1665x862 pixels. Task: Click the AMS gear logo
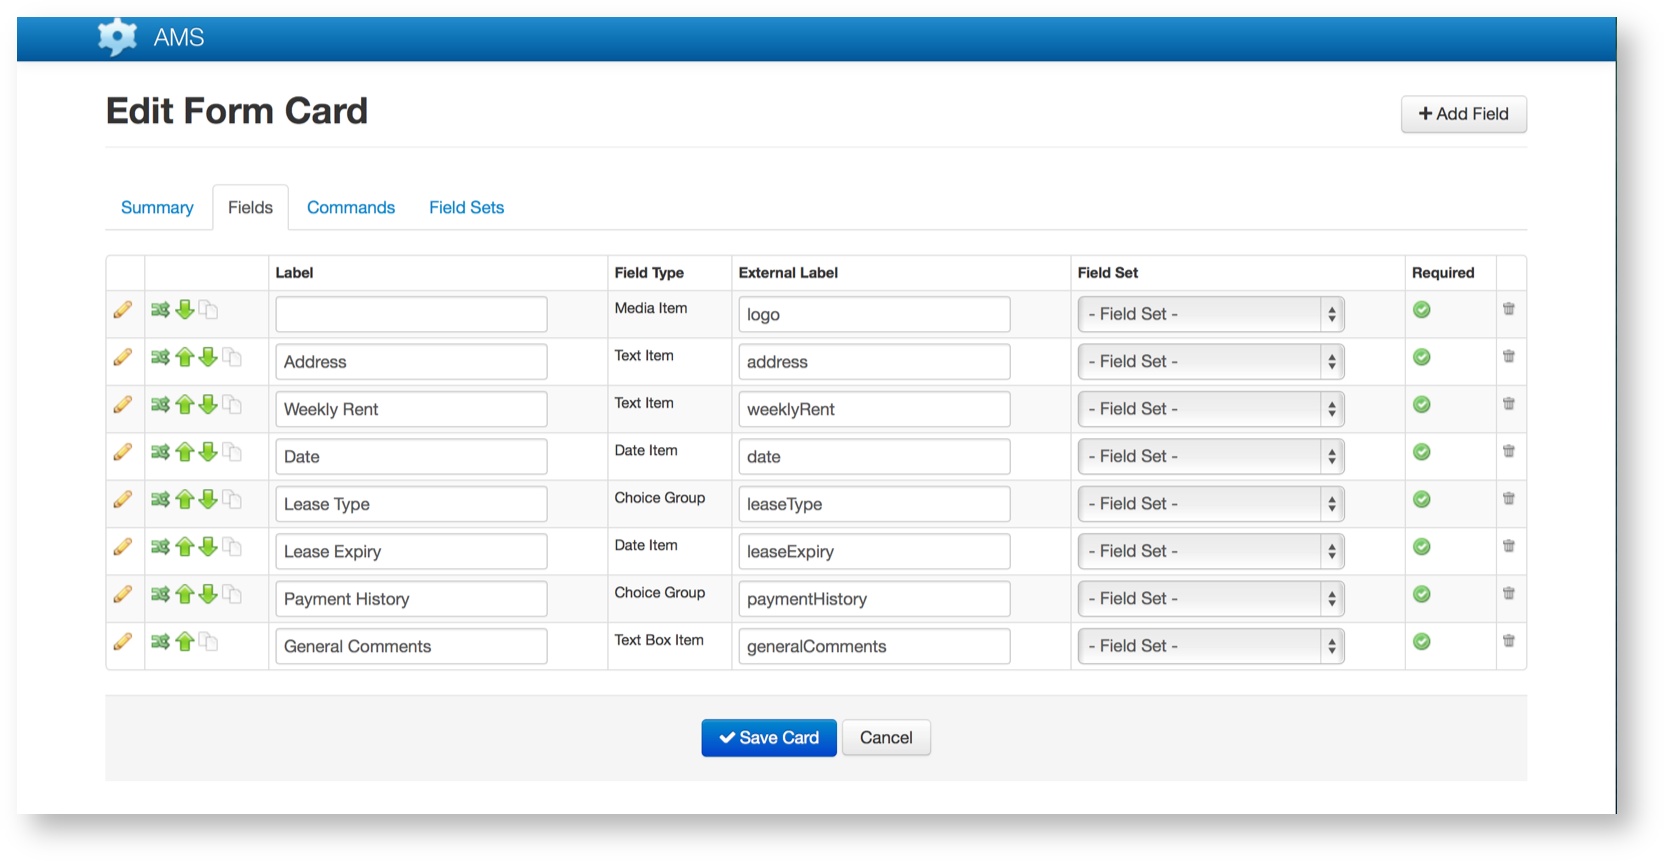pos(117,38)
